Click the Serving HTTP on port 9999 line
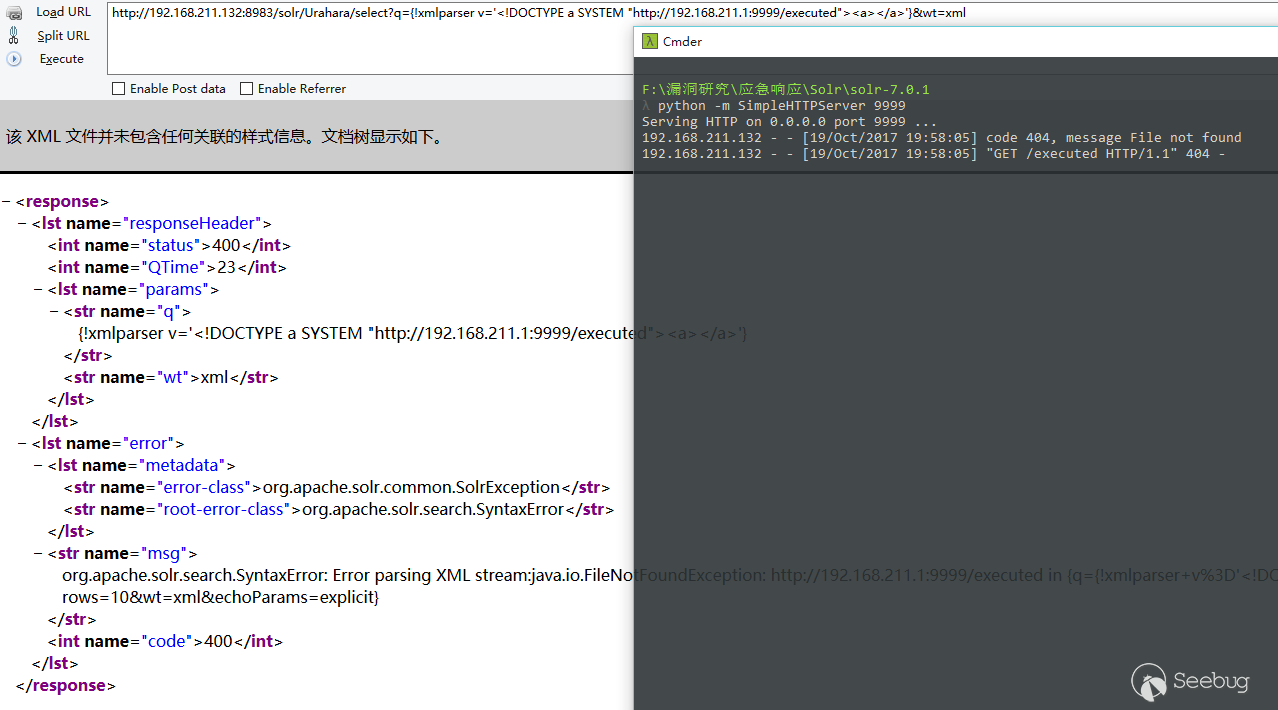 click(790, 122)
